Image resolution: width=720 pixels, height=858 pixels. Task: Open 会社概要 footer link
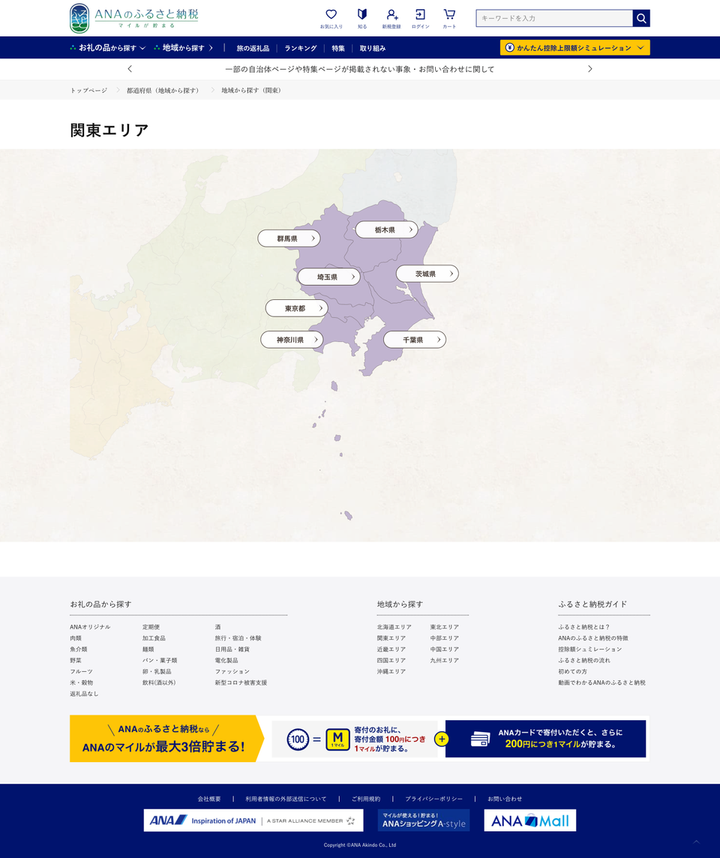(209, 799)
